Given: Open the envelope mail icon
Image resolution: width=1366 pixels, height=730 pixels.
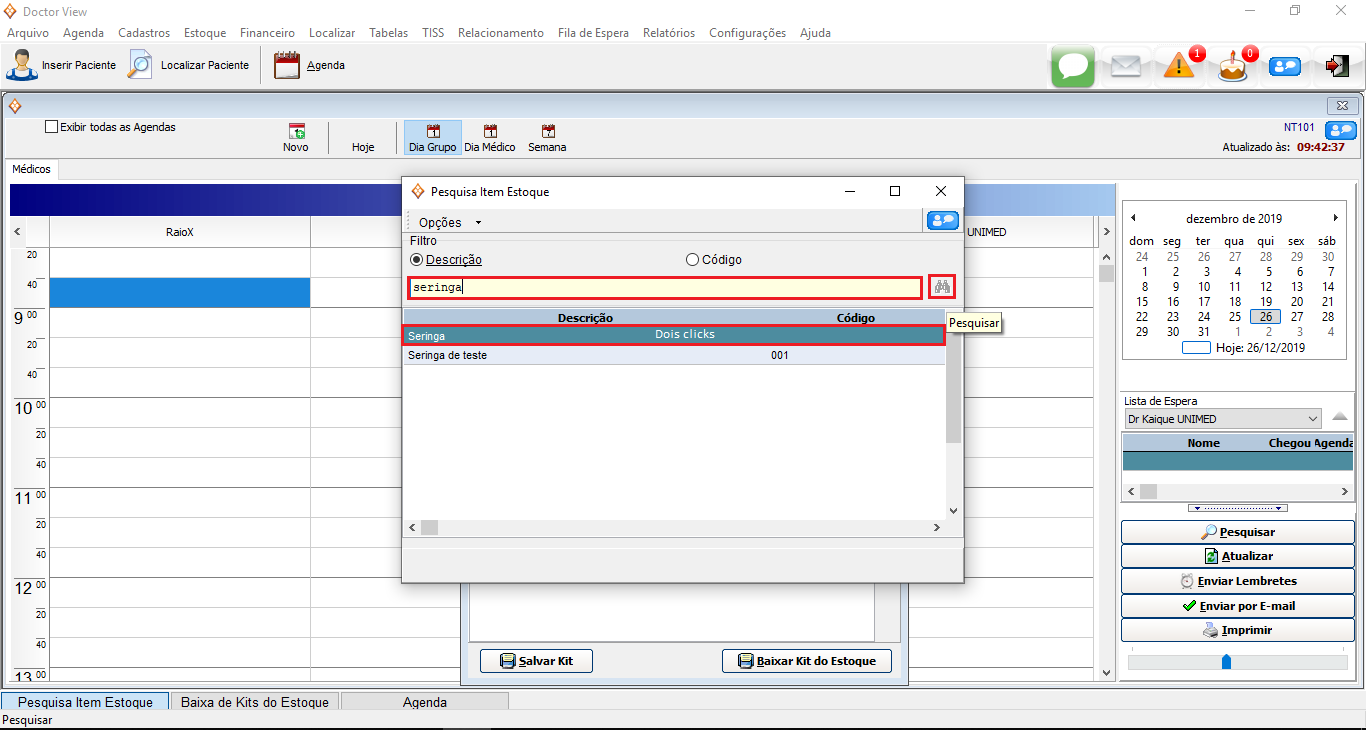Looking at the screenshot, I should pos(1125,67).
